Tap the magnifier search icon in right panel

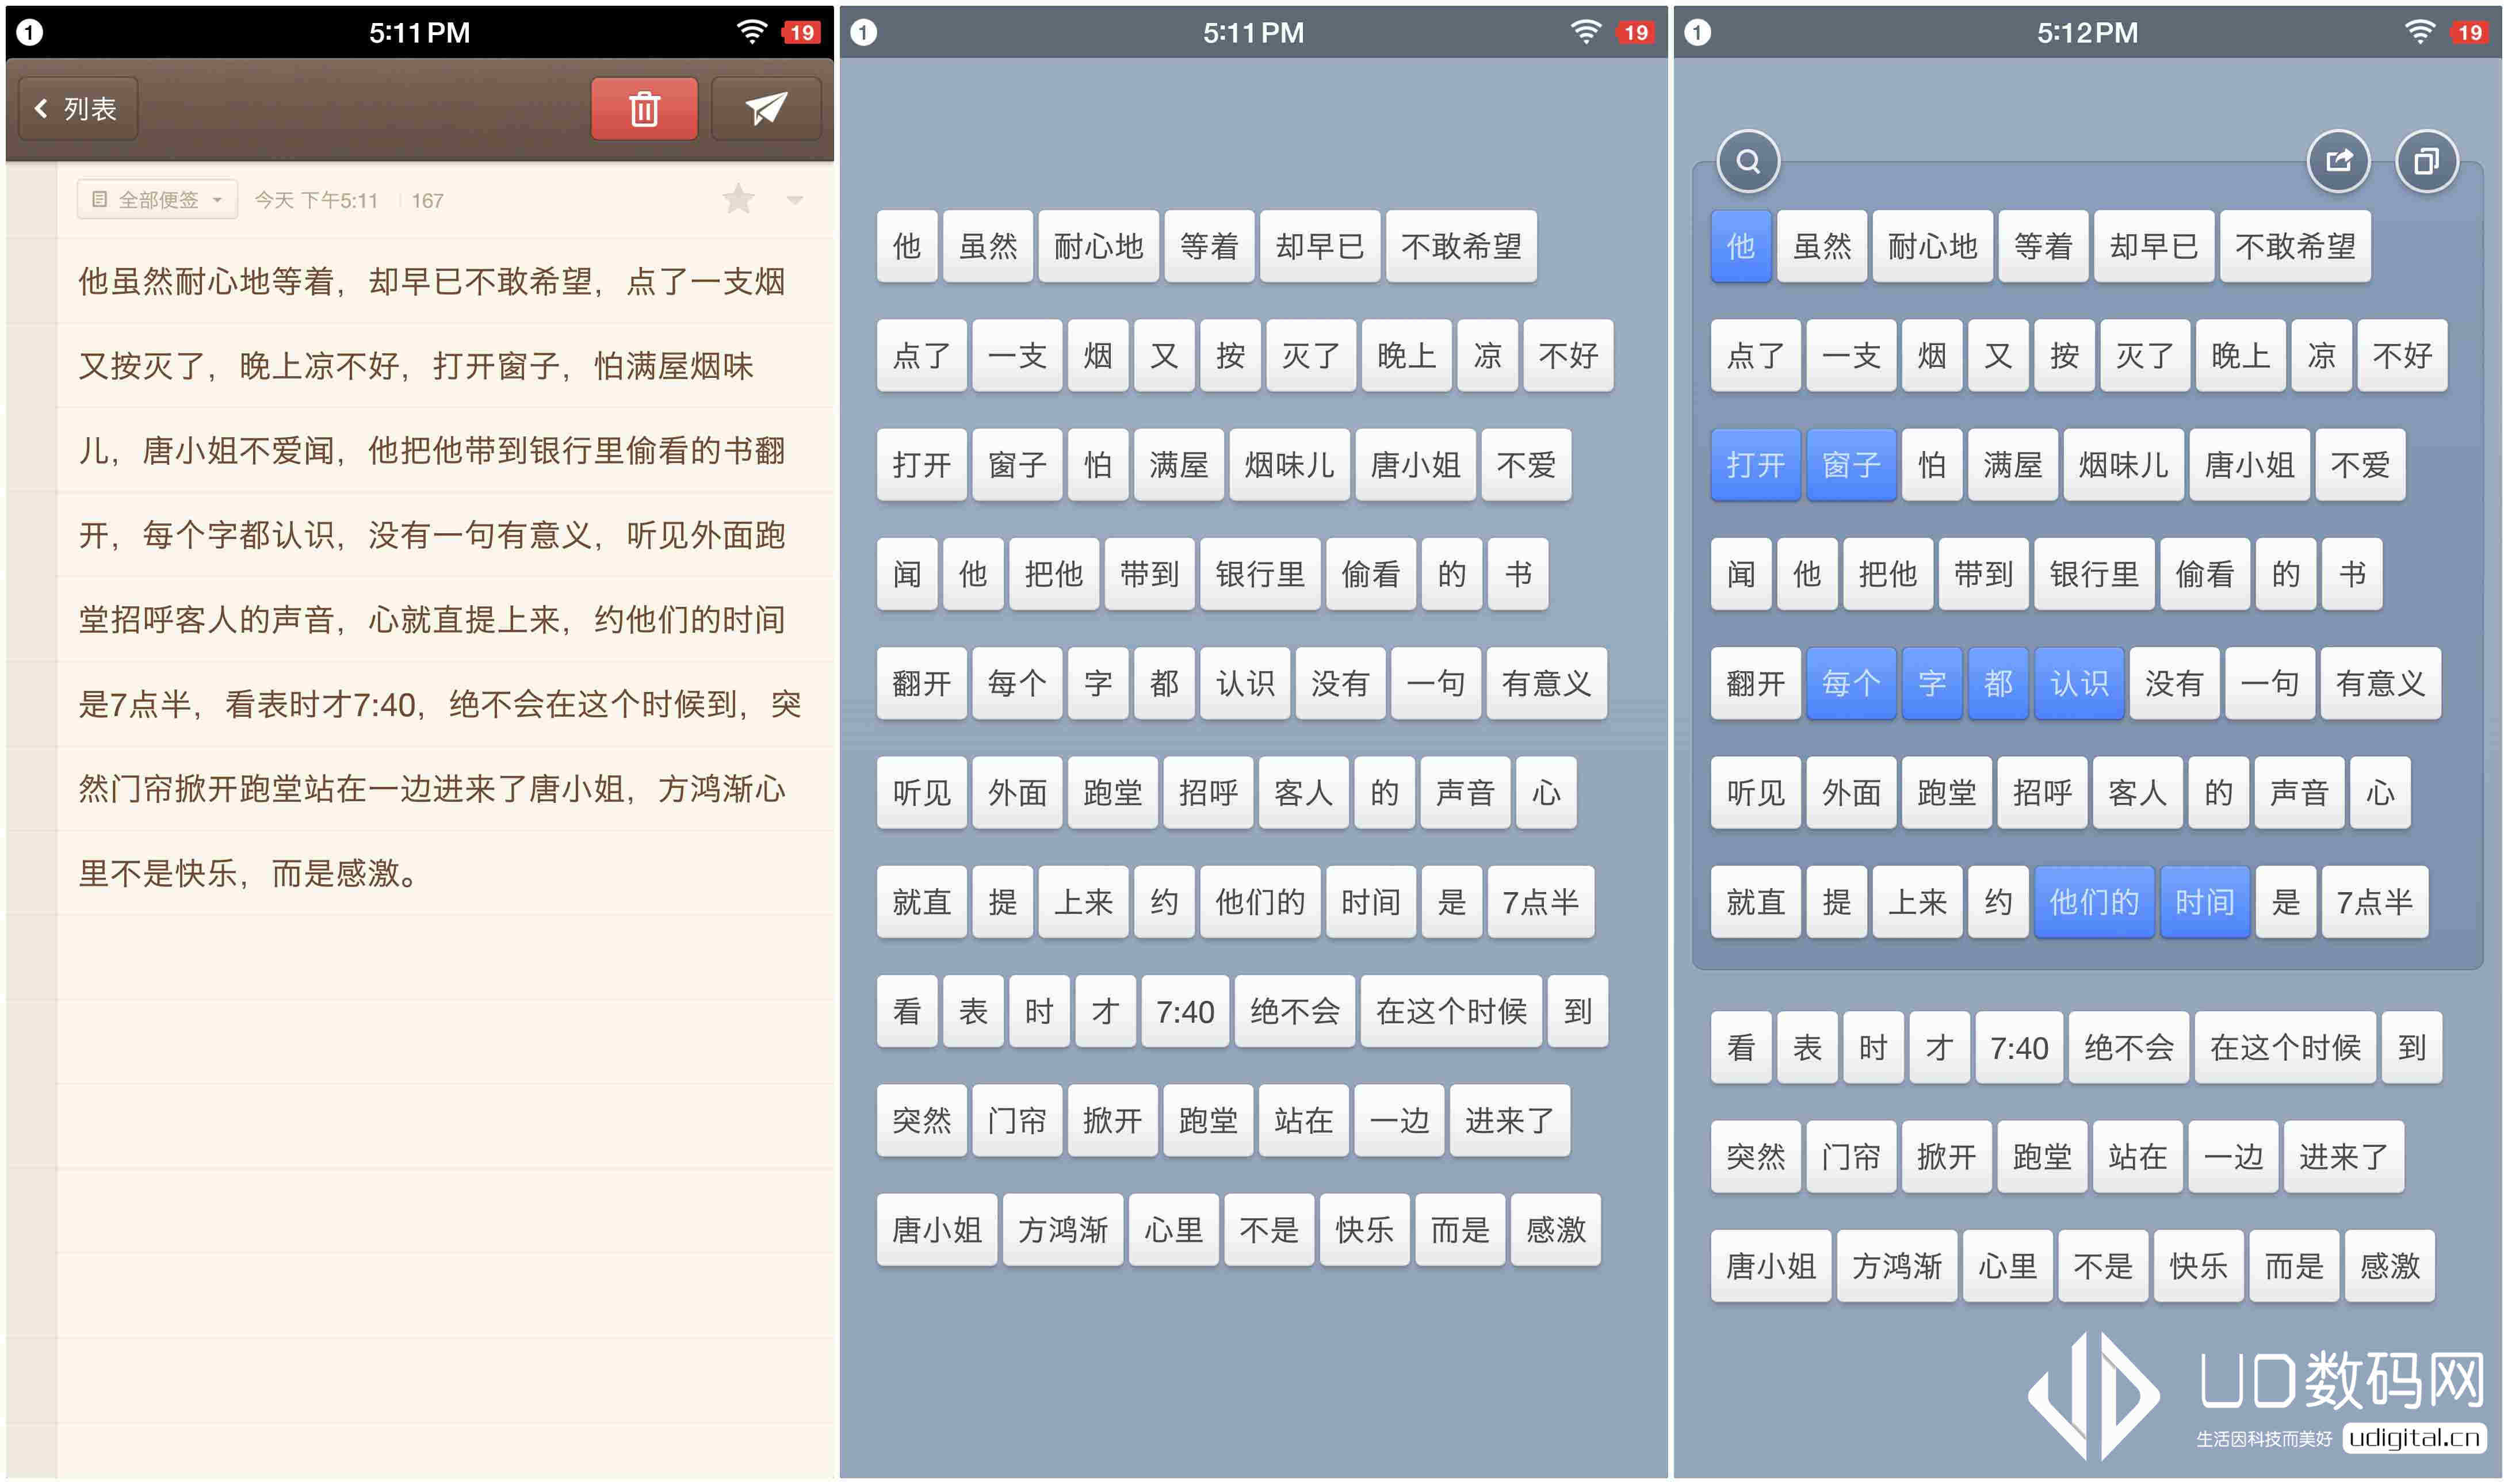click(x=1748, y=161)
